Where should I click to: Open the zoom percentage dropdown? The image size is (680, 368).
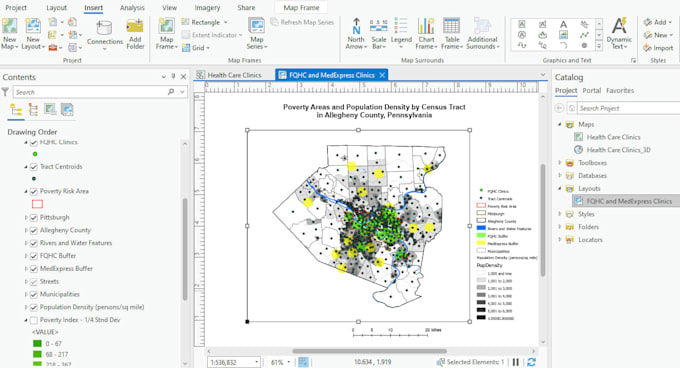point(288,362)
